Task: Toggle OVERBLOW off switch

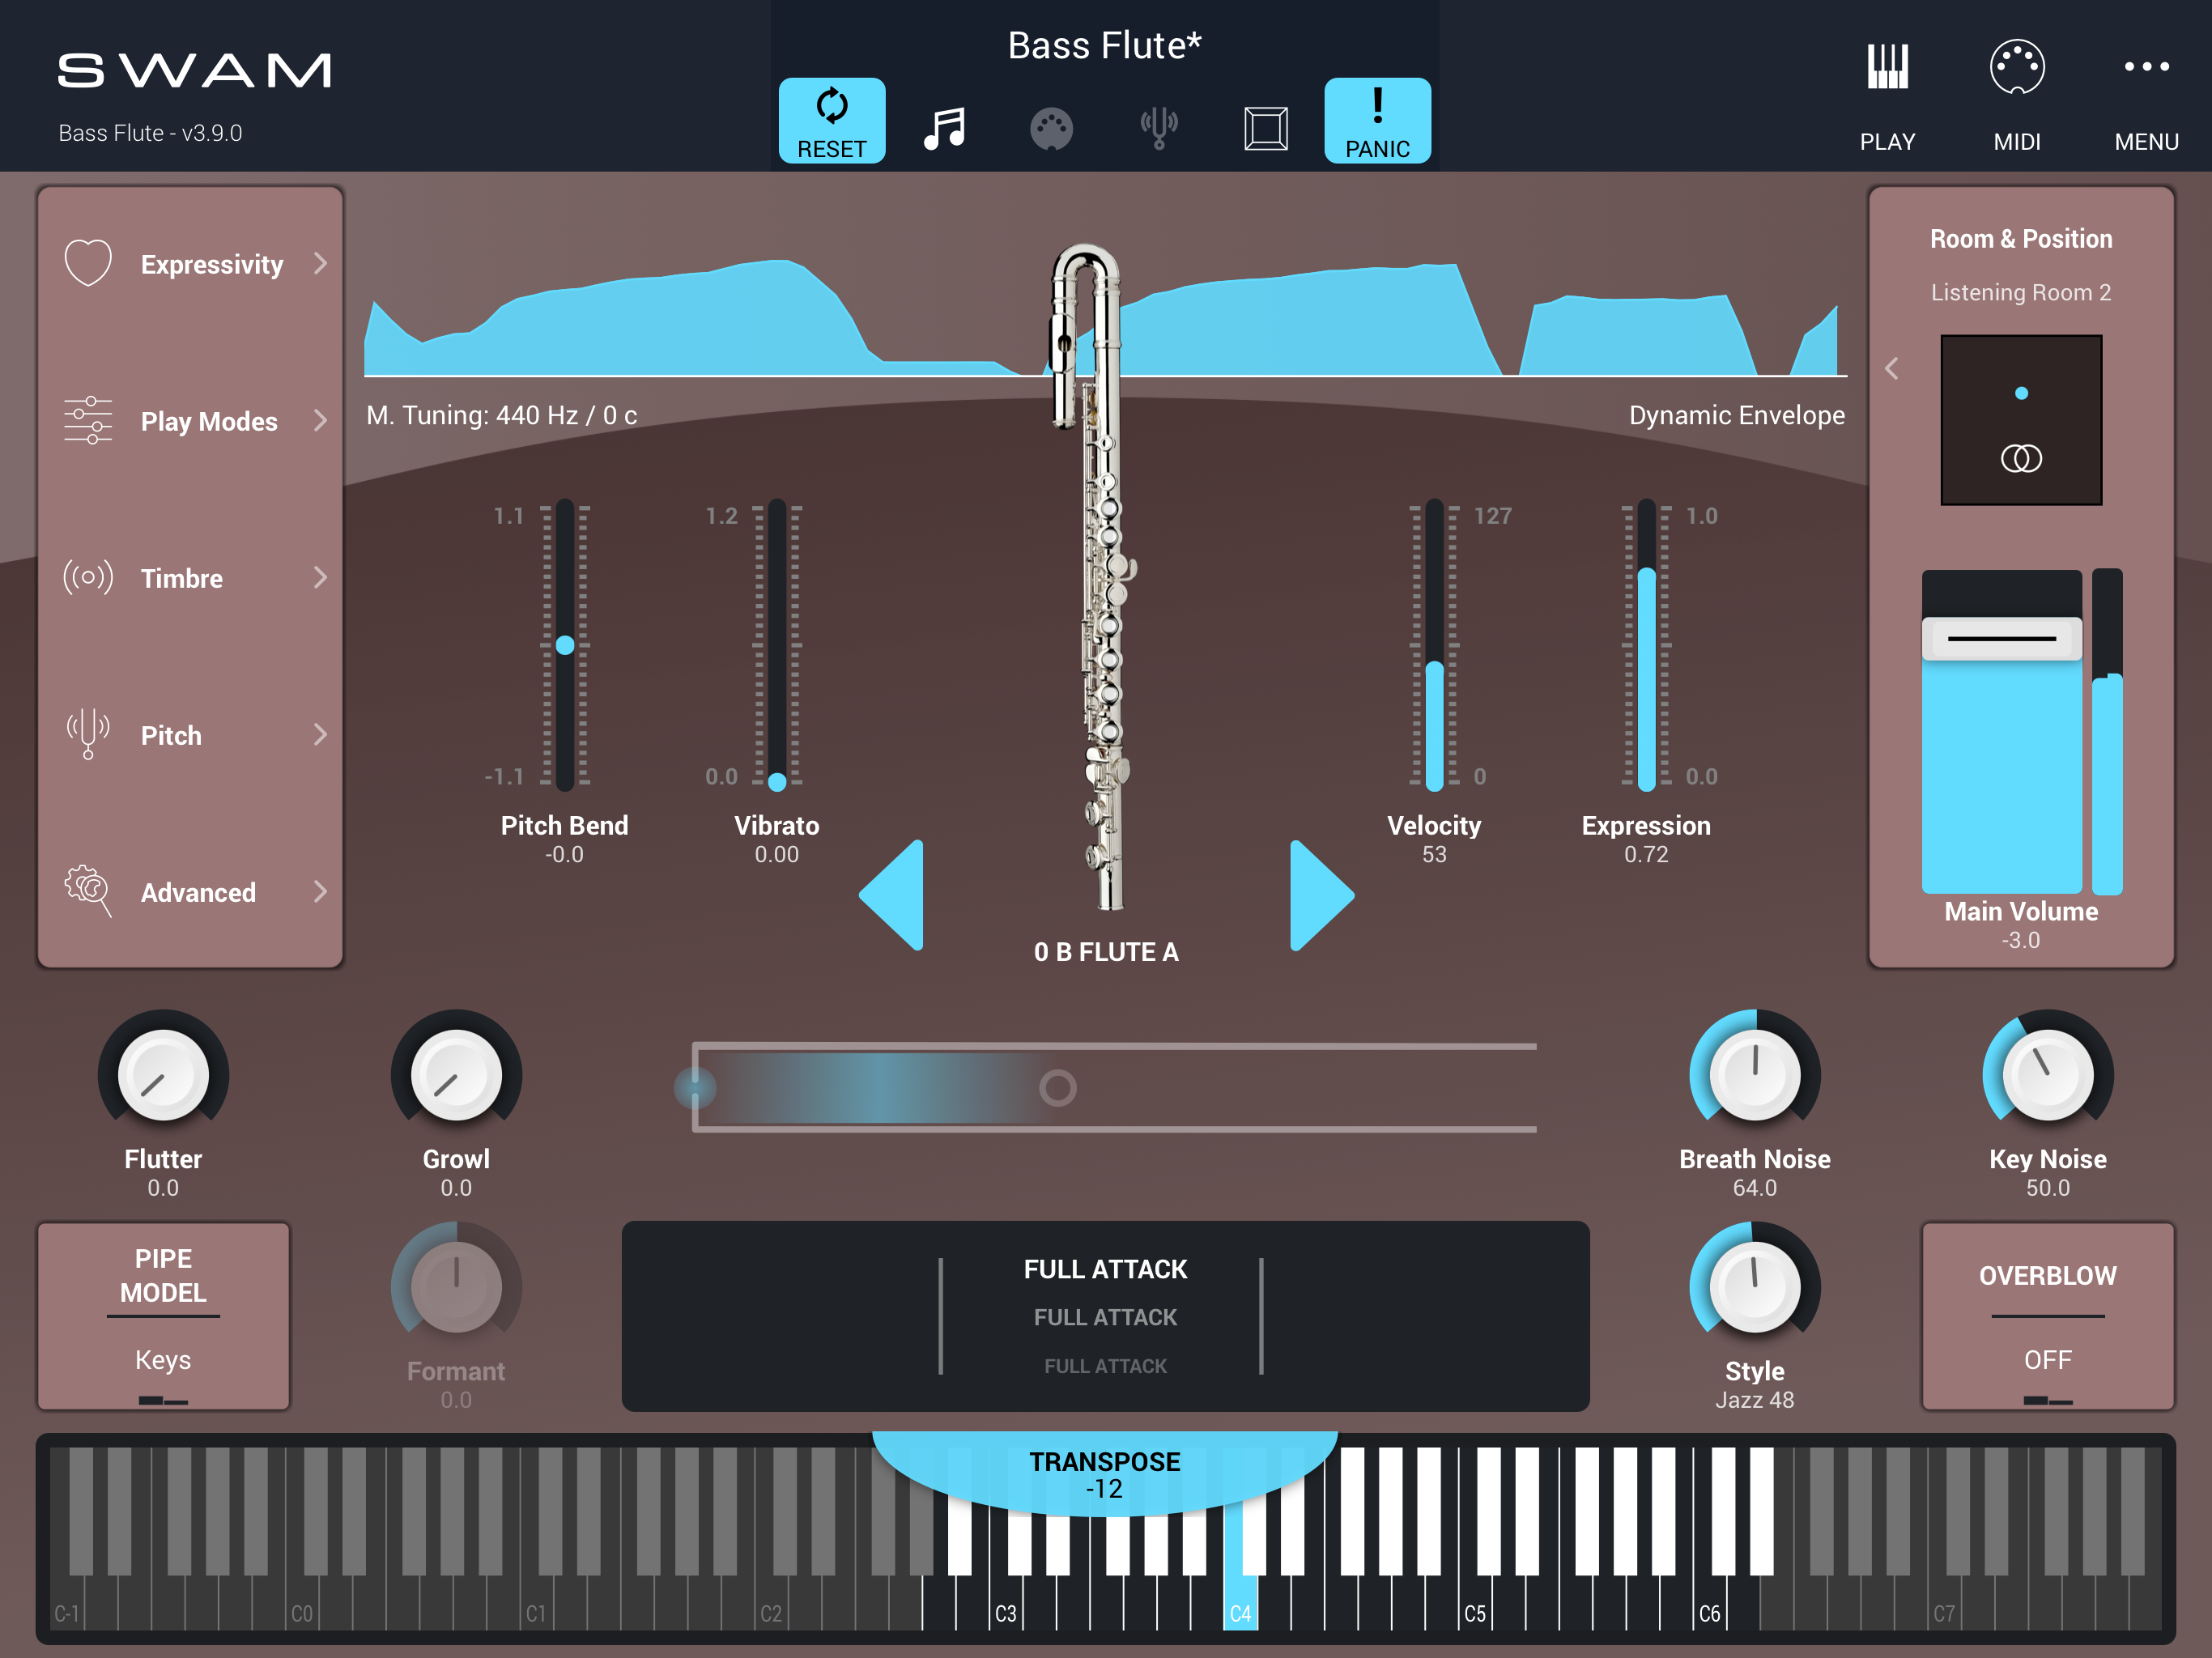Action: 2047,1316
